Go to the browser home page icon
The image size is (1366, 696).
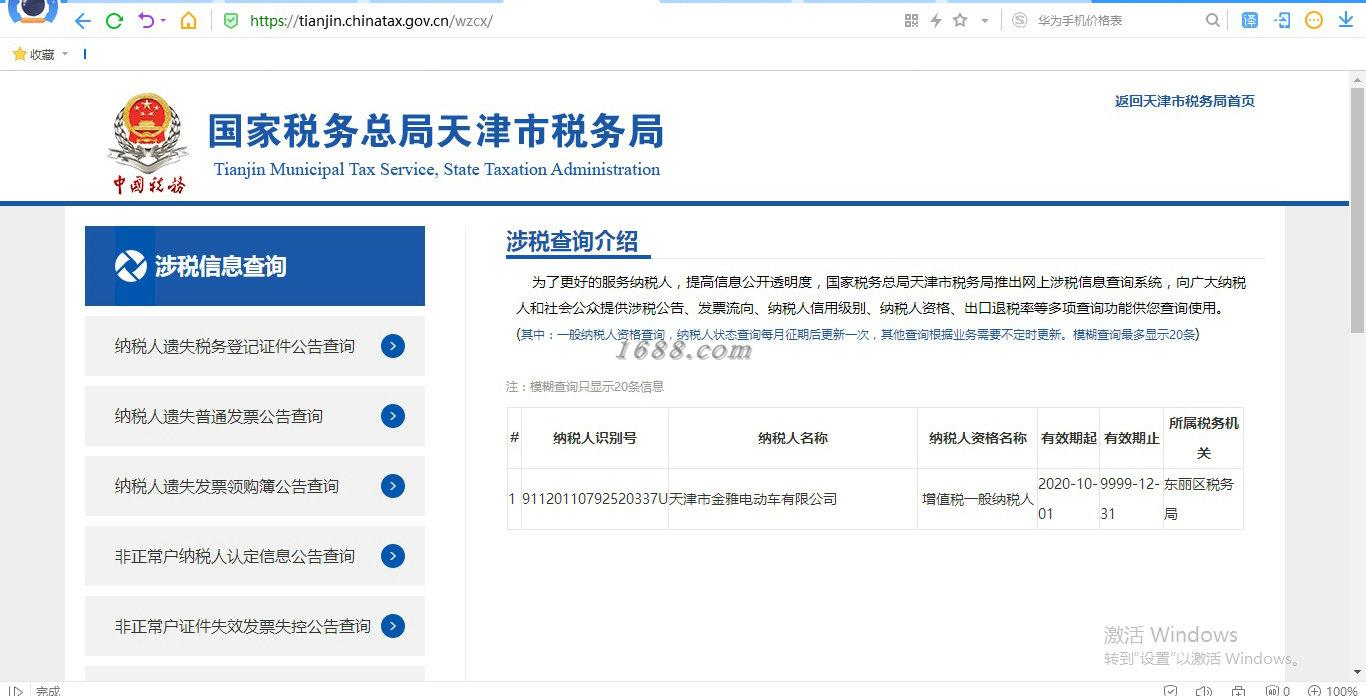[188, 20]
